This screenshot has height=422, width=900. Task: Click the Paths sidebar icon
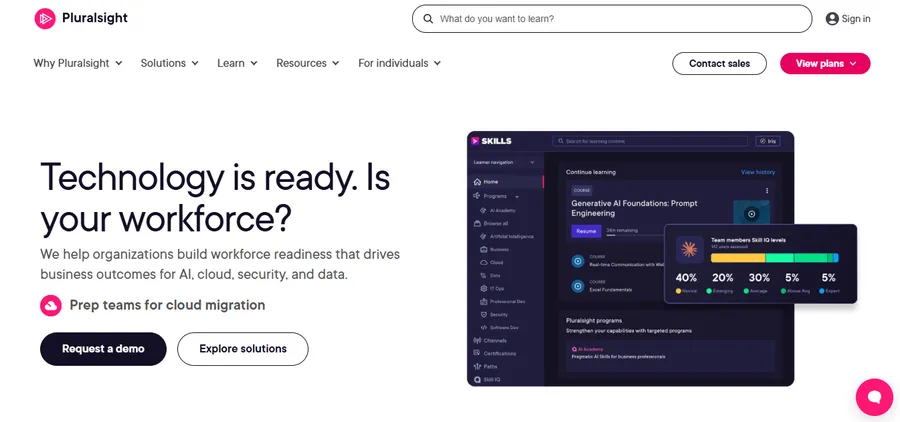click(x=477, y=366)
